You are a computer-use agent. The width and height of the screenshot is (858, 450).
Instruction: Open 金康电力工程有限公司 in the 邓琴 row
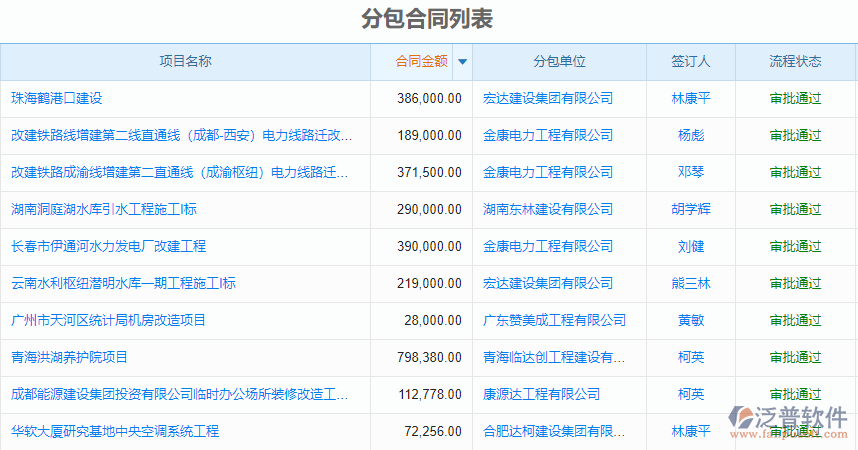[x=548, y=172]
